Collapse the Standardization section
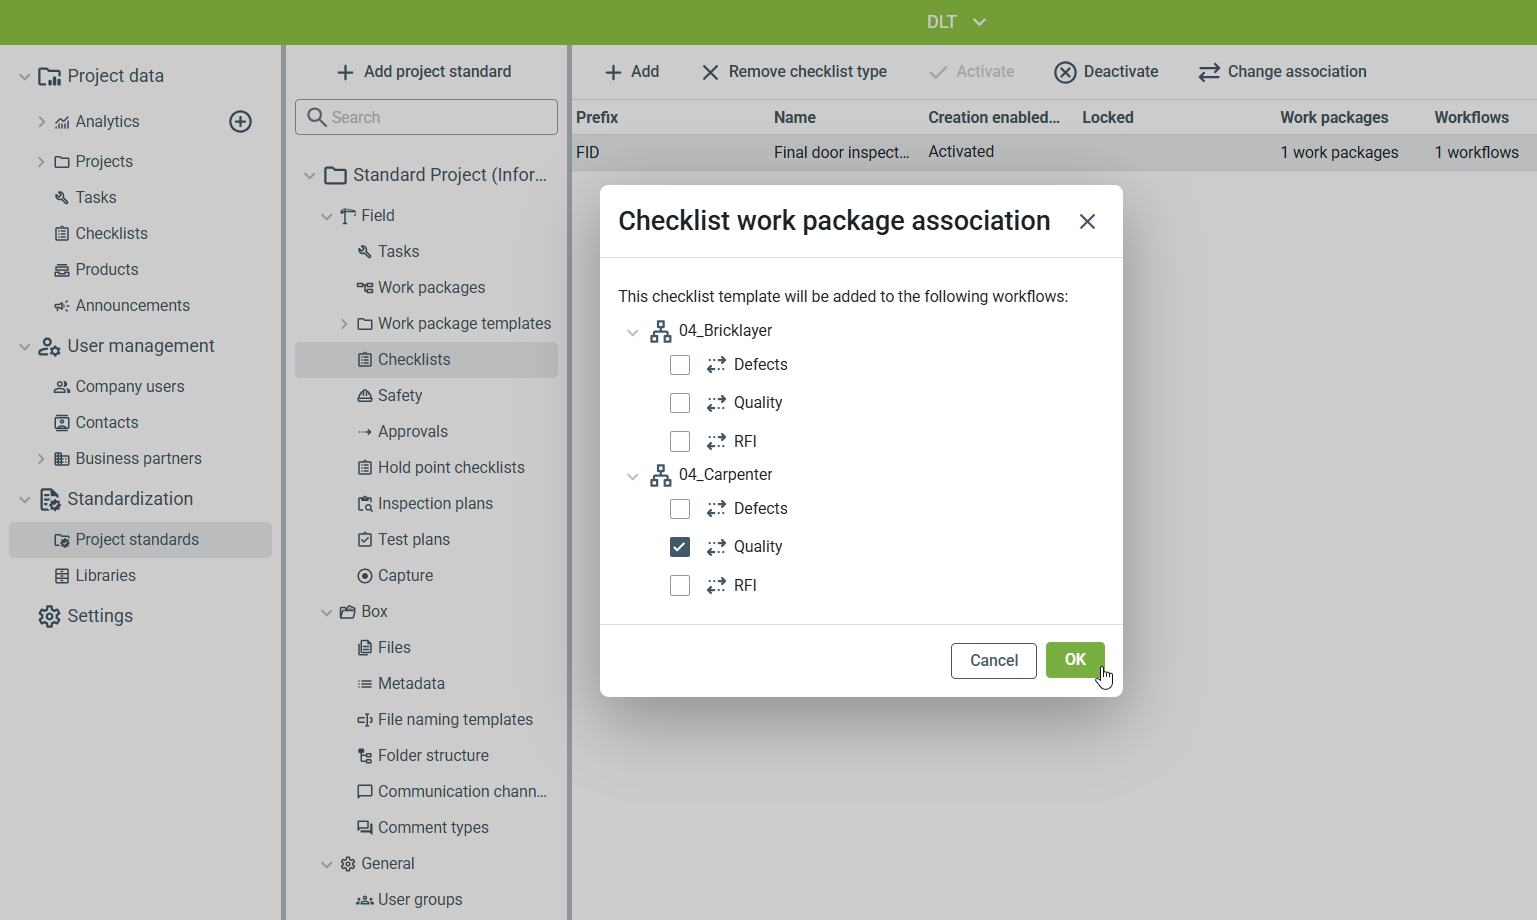Screen dimensions: 1537x920 coord(24,499)
